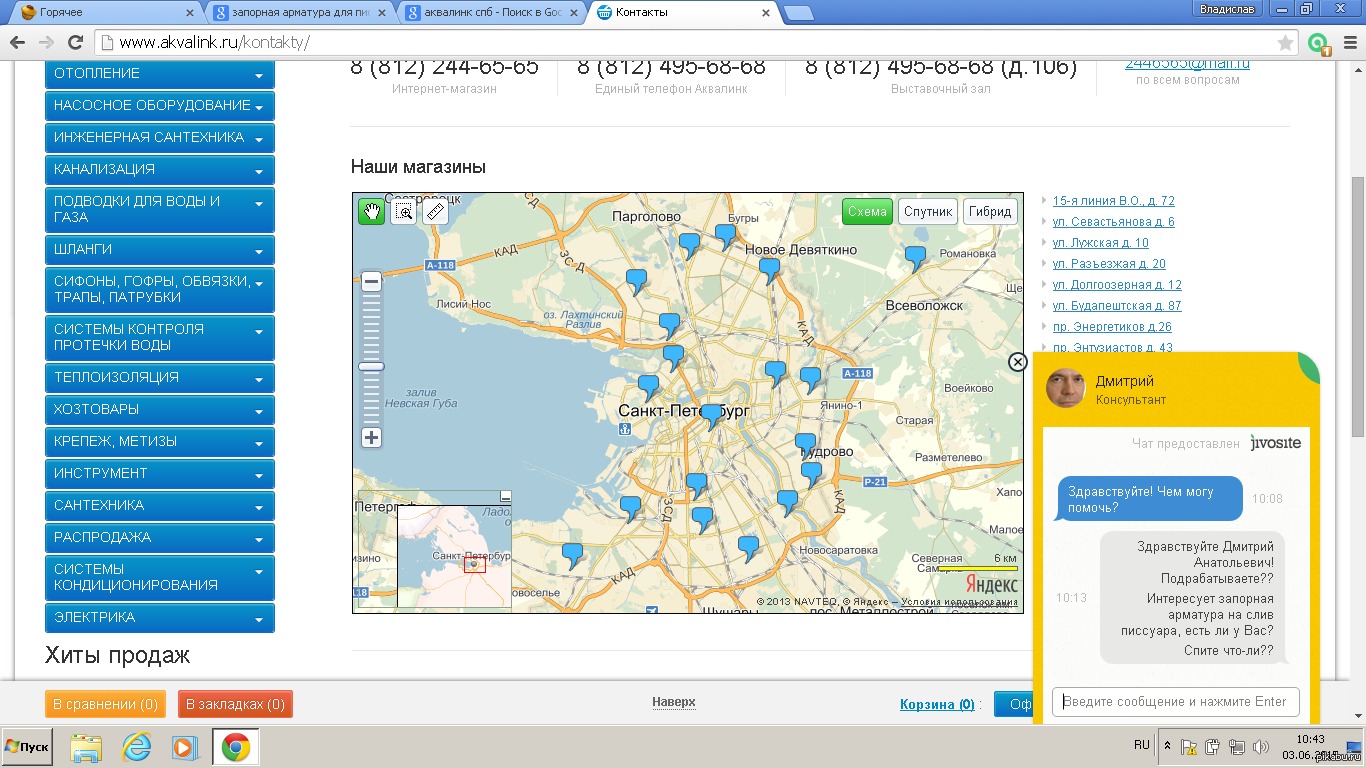The height and width of the screenshot is (768, 1366).
Task: Click the chat message input field
Action: pos(1176,702)
